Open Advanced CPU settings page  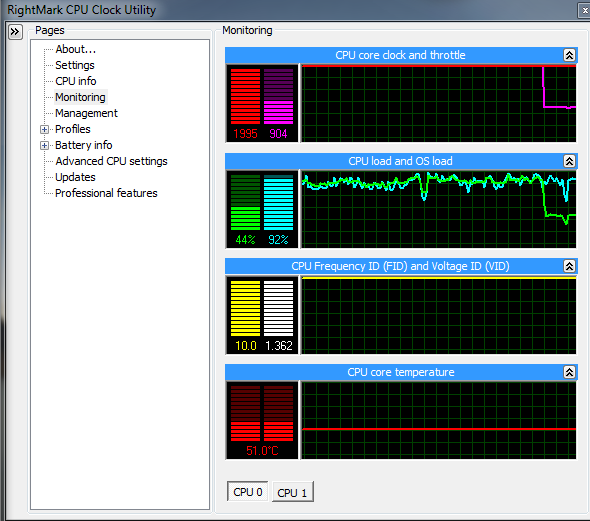point(111,161)
